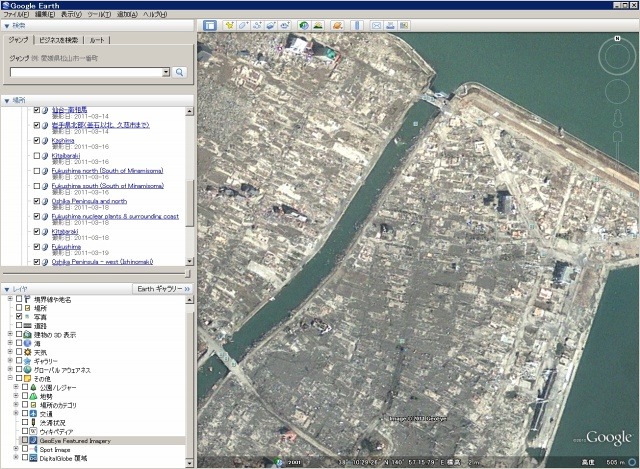Click the ocean (海) layer globe icon
The width and height of the screenshot is (640, 469).
(x=27, y=343)
